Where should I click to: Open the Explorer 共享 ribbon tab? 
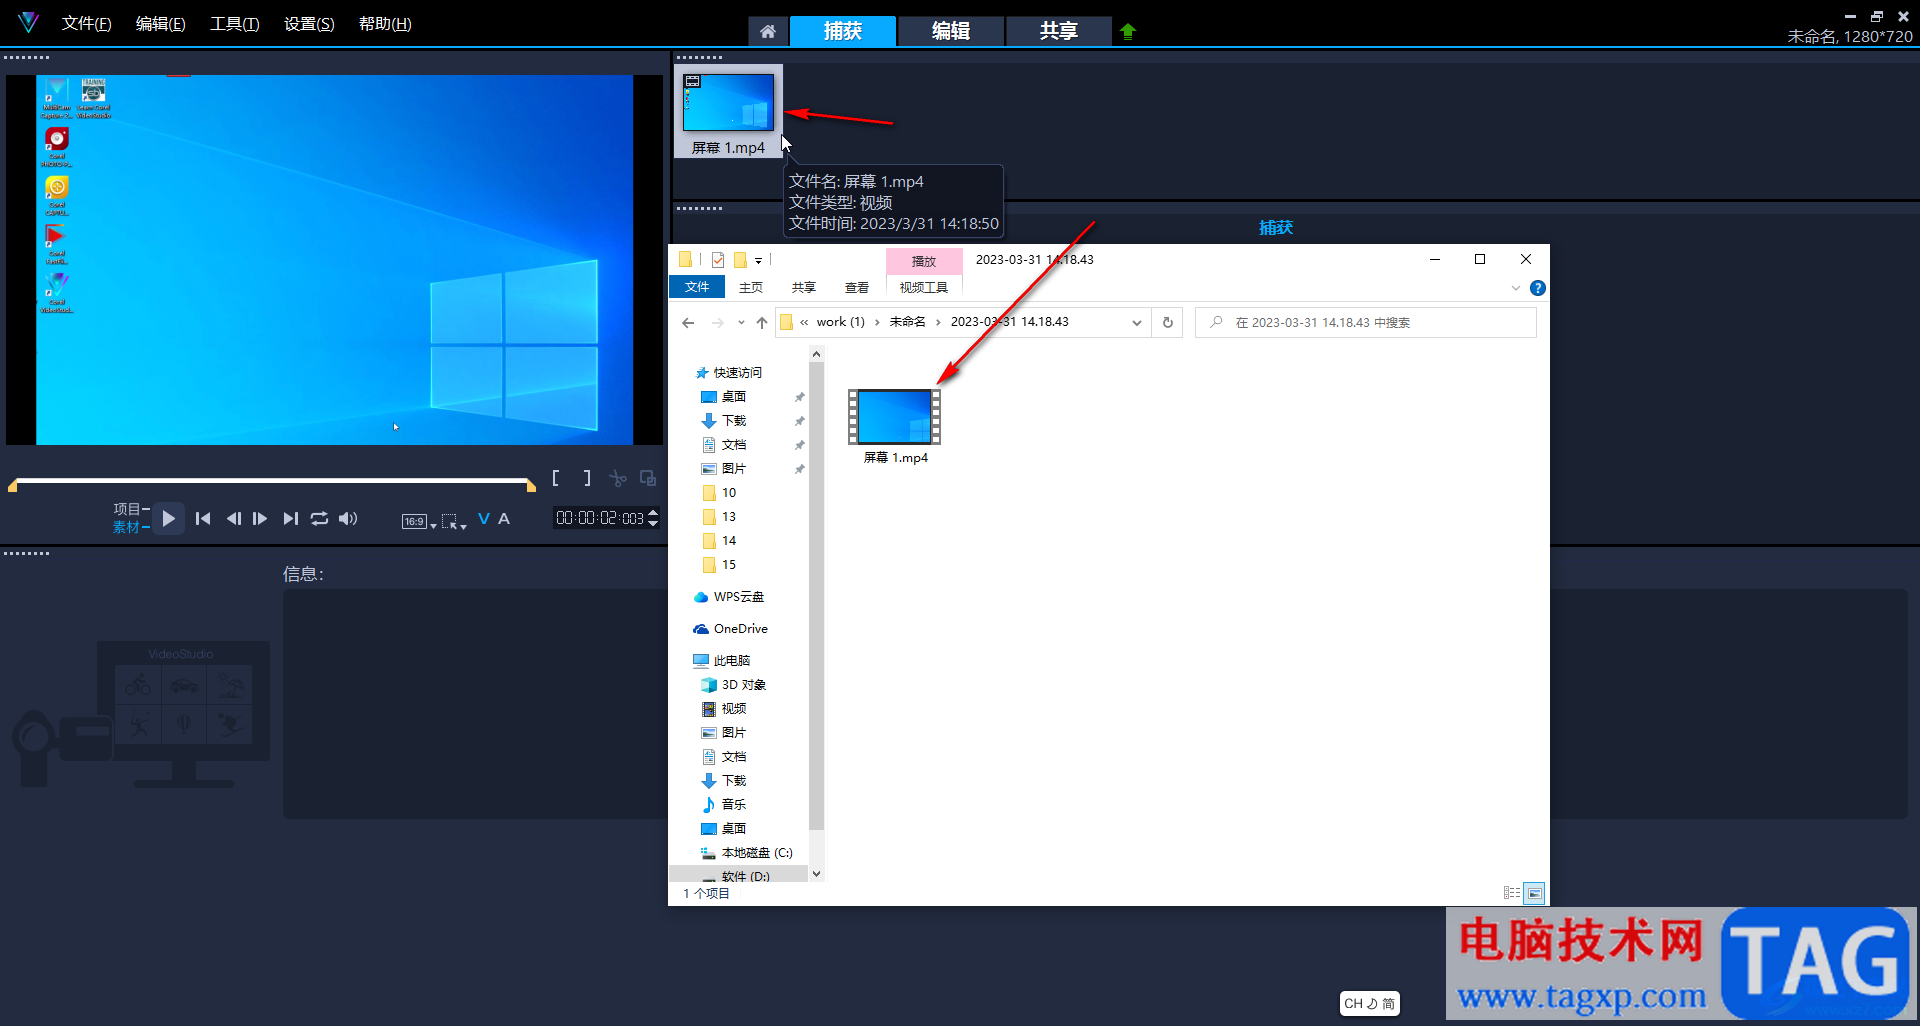point(804,287)
